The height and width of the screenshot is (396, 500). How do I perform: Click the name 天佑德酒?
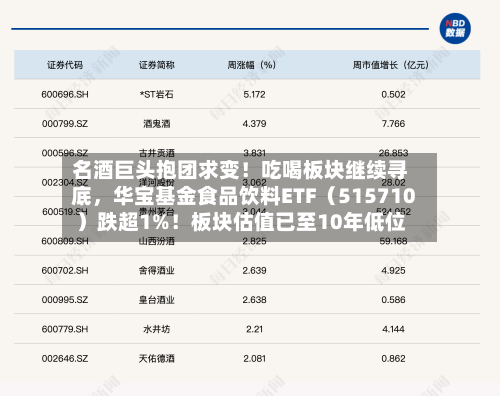[157, 359]
